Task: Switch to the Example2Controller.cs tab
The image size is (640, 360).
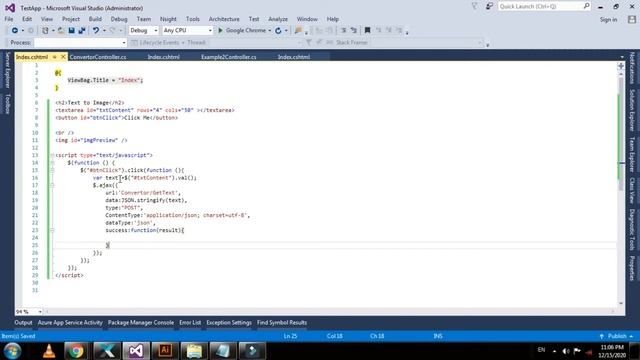Action: [229, 57]
